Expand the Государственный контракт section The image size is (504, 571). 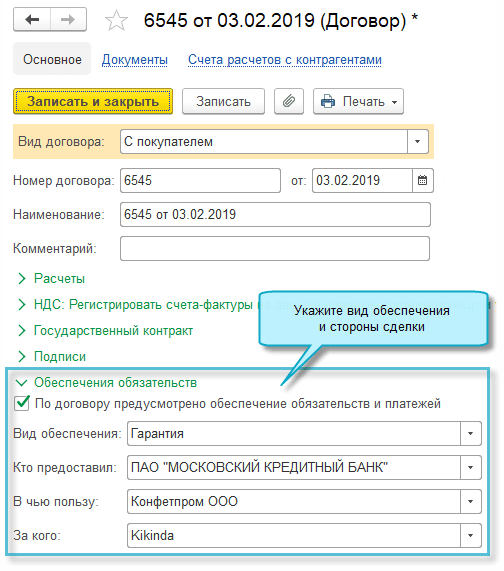tap(105, 331)
